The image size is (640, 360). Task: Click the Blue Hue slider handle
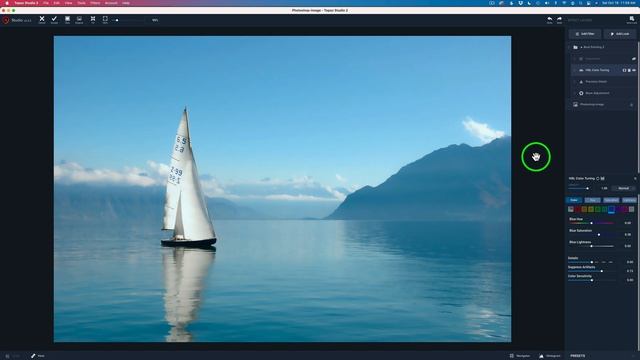[x=591, y=223]
